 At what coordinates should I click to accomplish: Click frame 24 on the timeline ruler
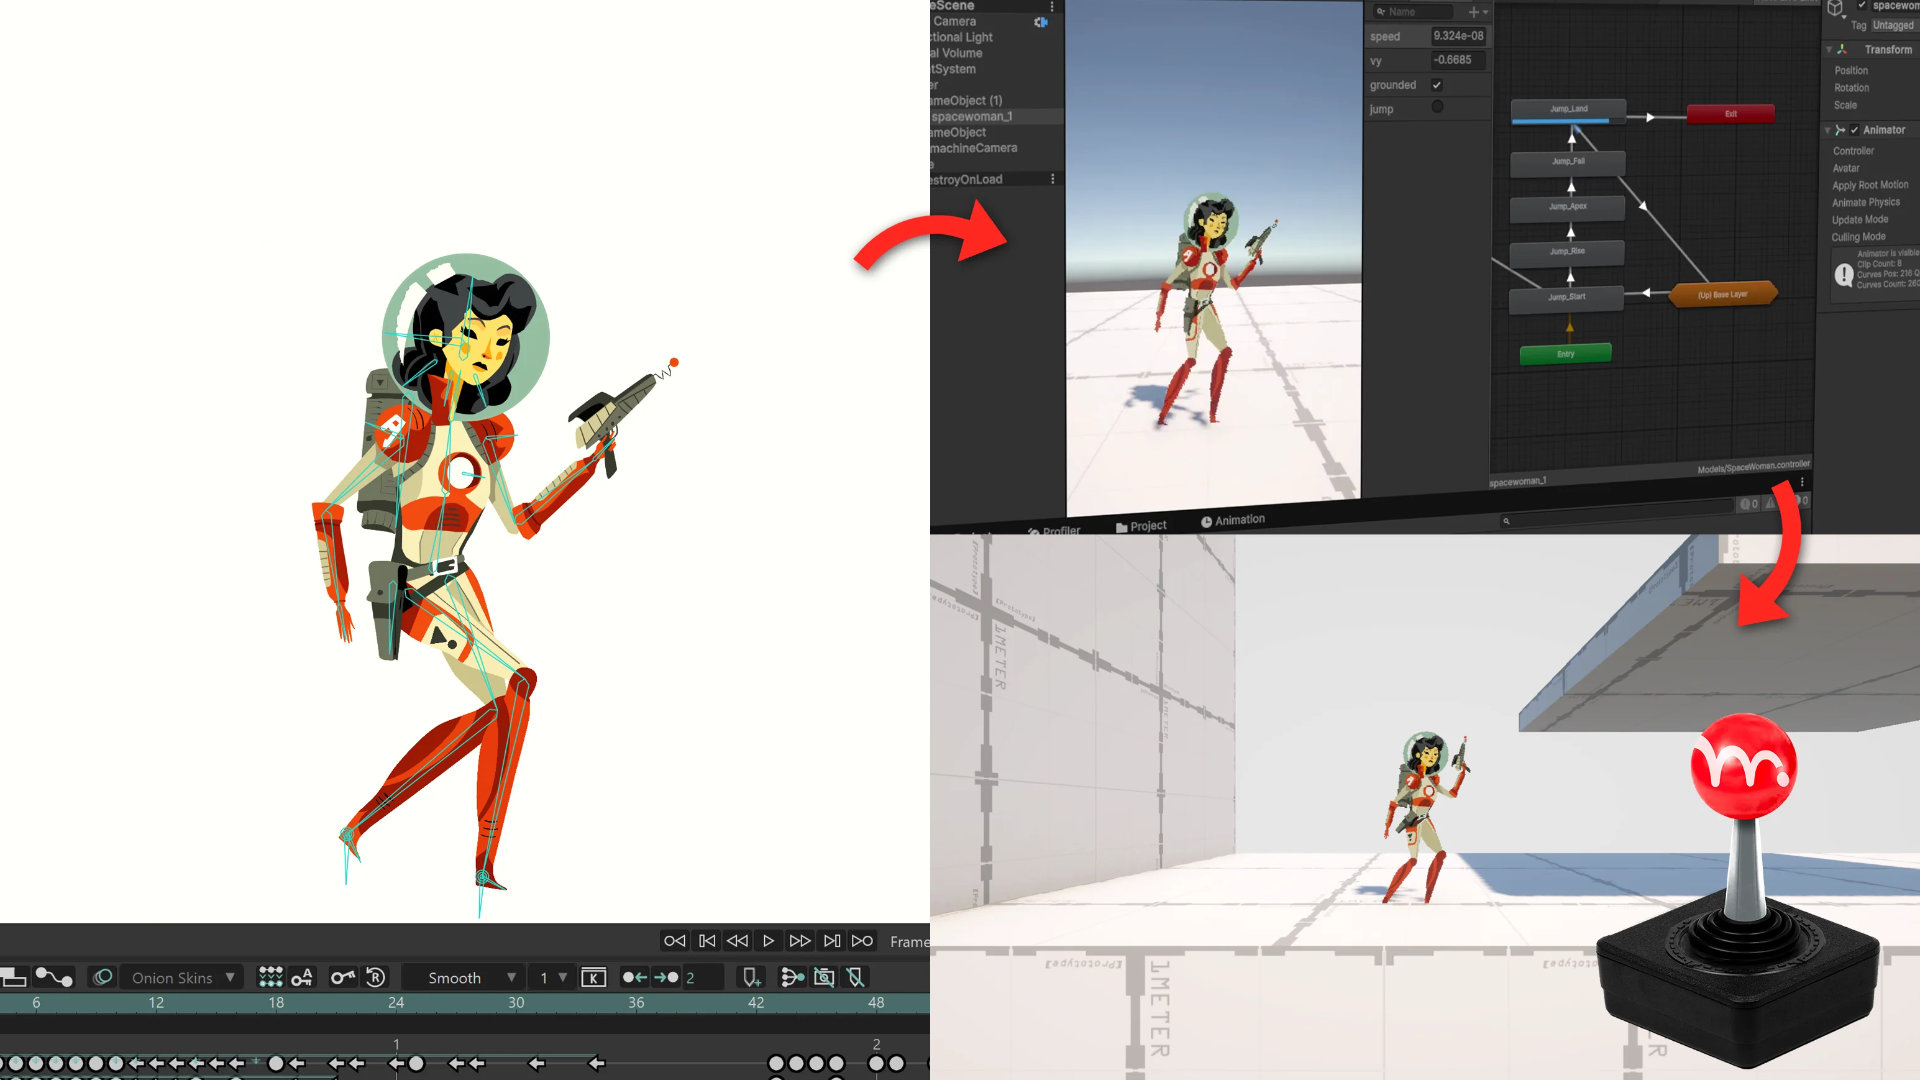click(x=396, y=1002)
